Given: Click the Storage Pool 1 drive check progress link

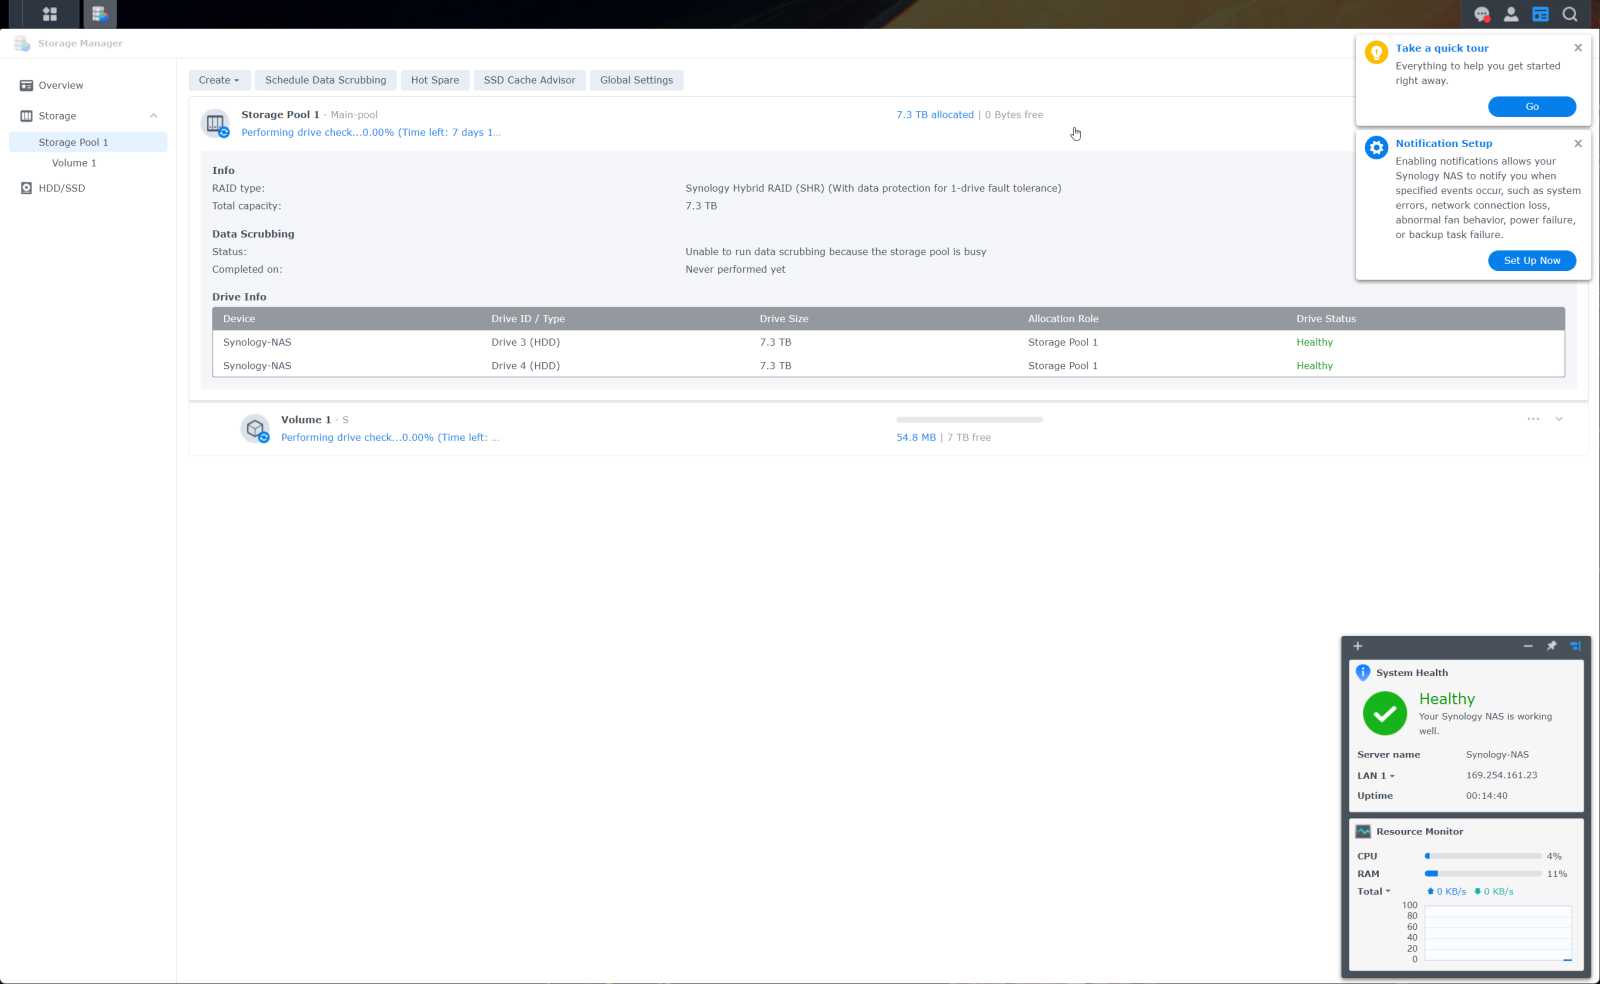Looking at the screenshot, I should (x=371, y=132).
